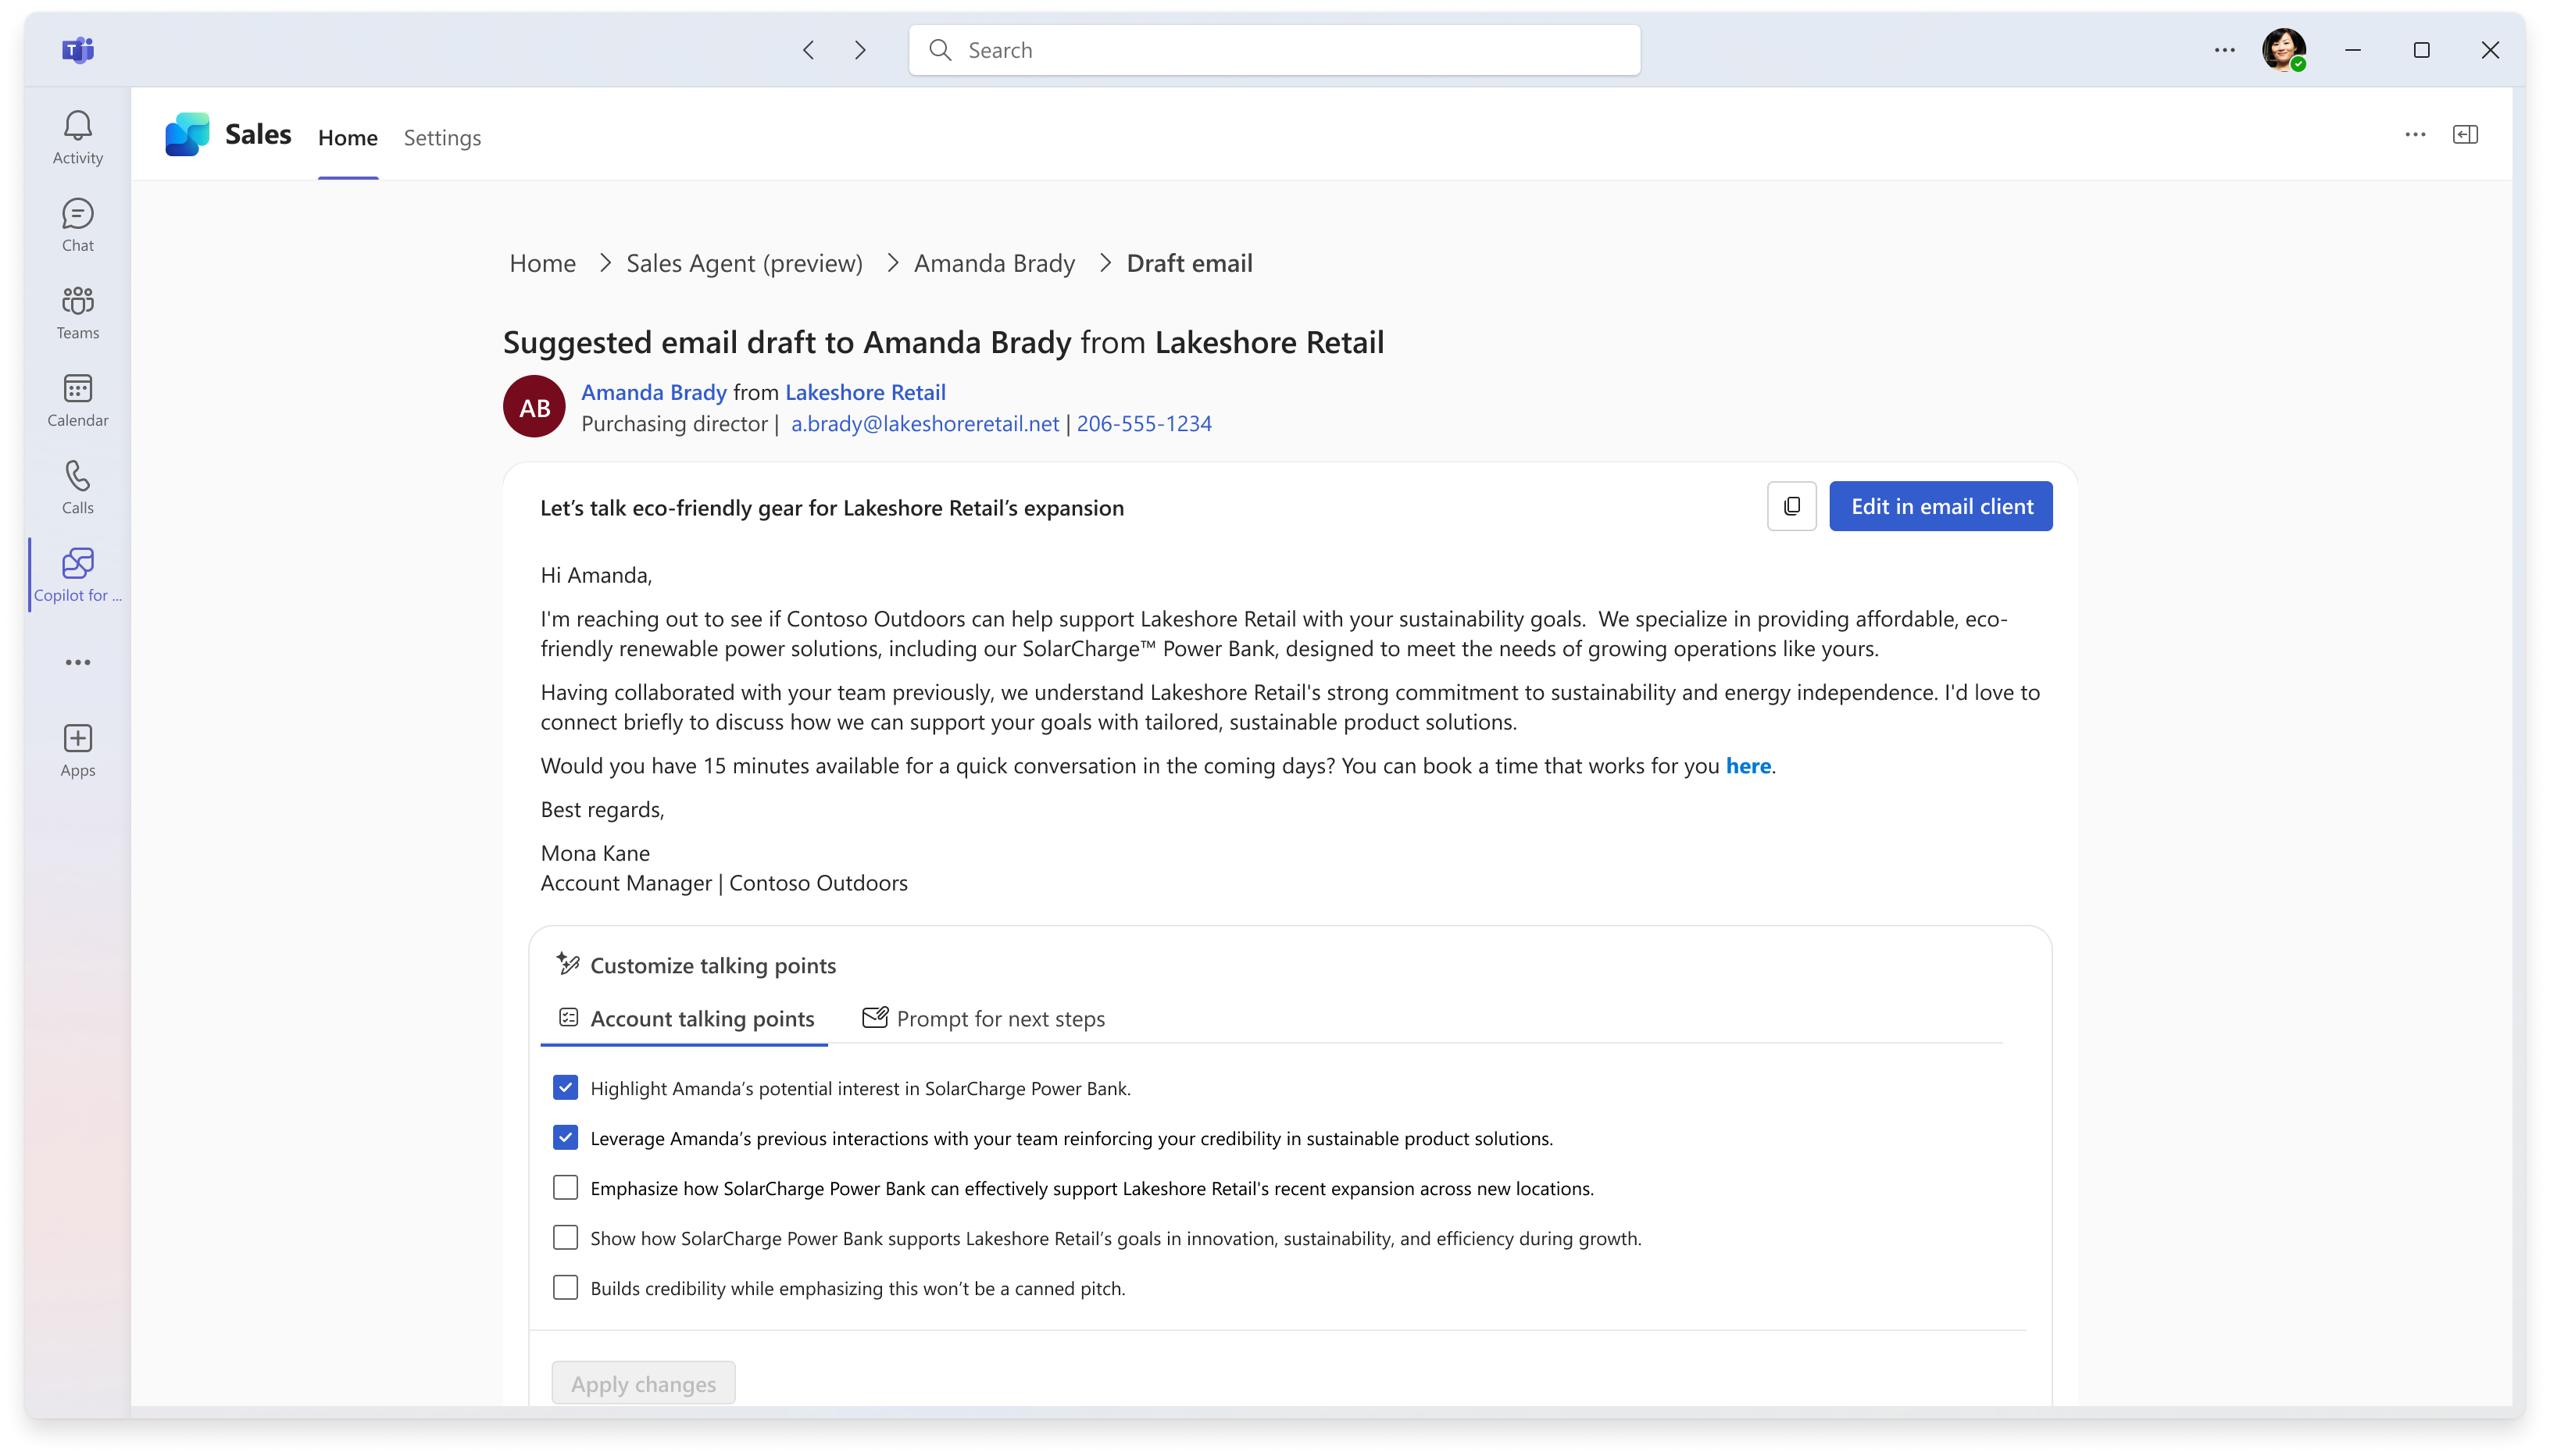Screen dimensions: 2550x1456
Task: Open settings and more menu at top right
Action: (x=2225, y=49)
